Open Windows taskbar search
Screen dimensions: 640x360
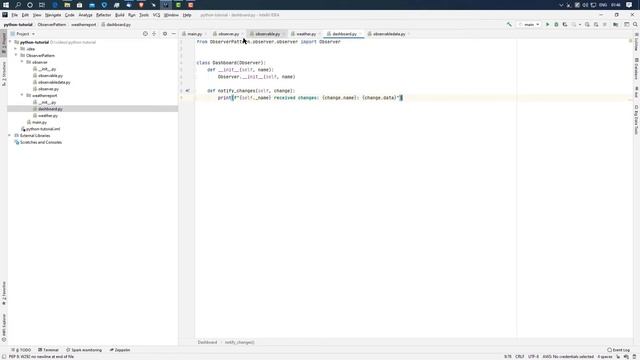tap(18, 5)
